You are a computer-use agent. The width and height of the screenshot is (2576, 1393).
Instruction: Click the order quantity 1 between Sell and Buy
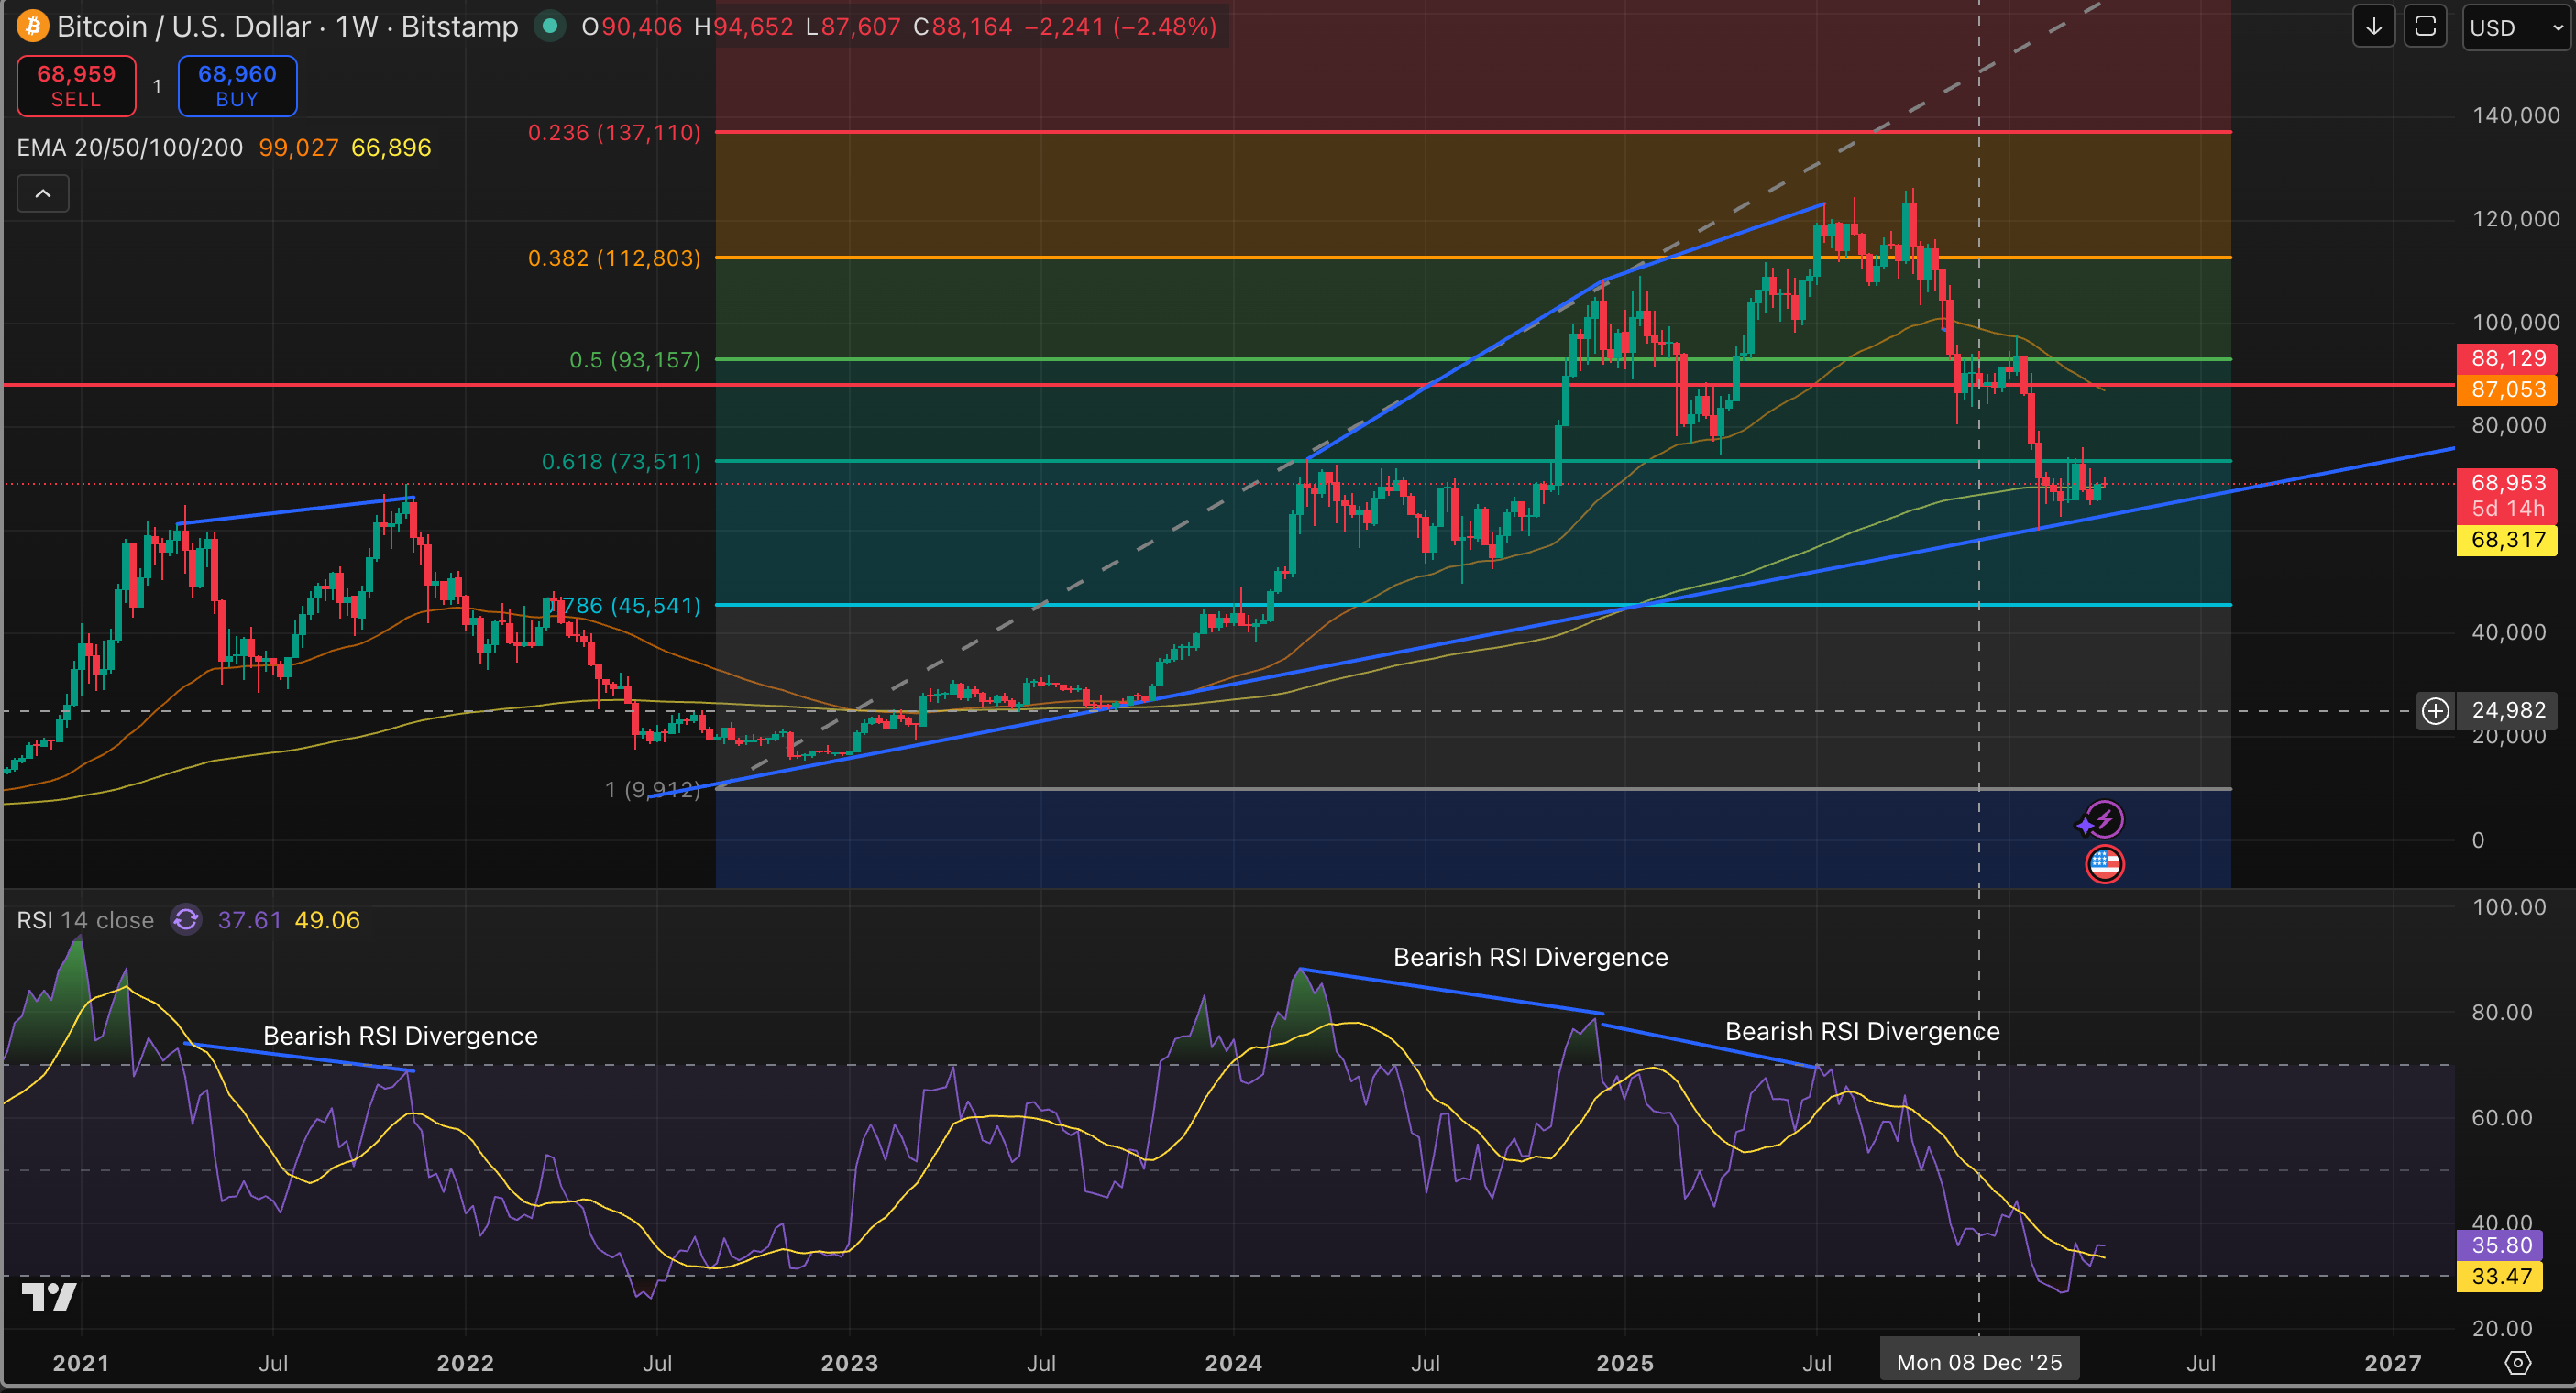[x=157, y=86]
